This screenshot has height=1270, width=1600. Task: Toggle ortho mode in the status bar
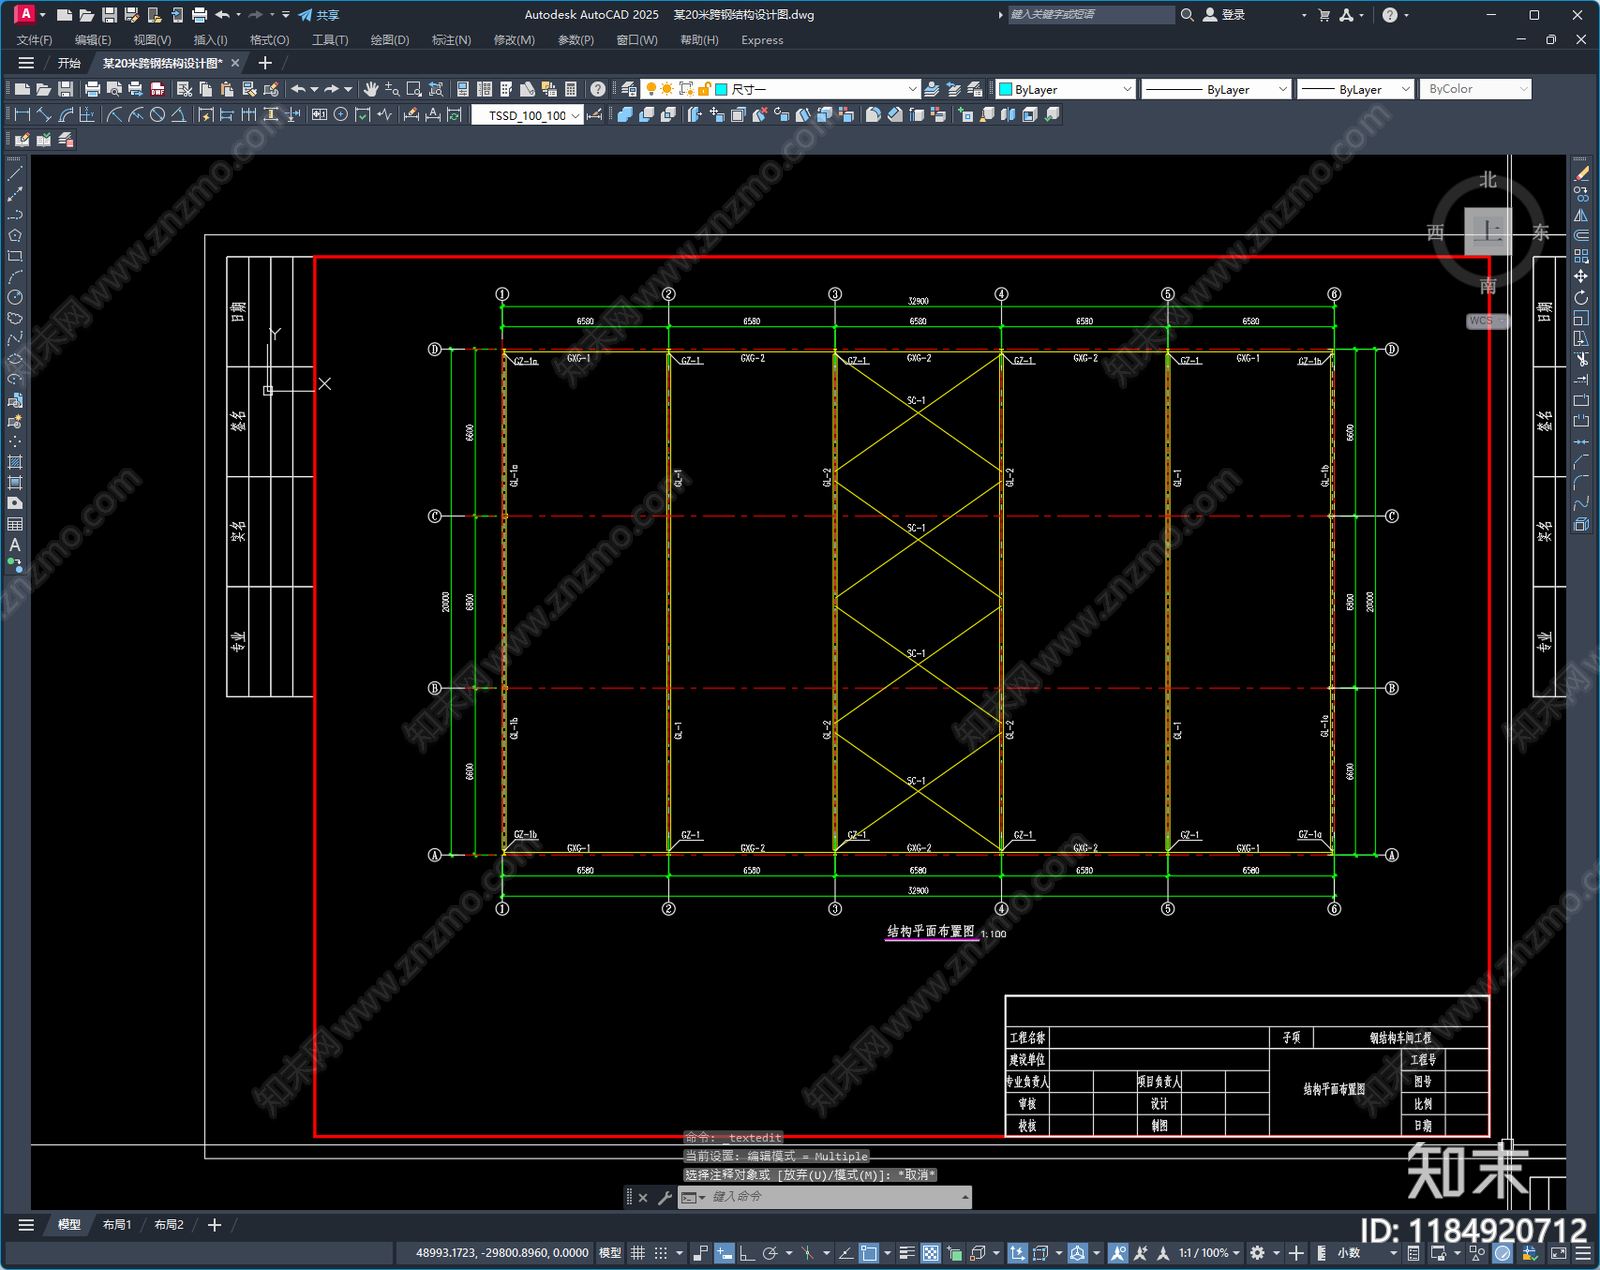click(747, 1253)
